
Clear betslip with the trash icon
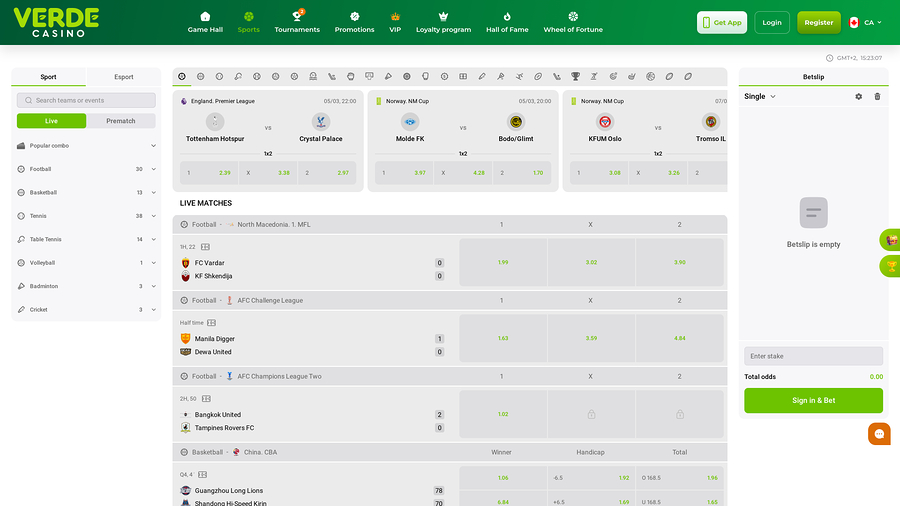pyautogui.click(x=877, y=96)
